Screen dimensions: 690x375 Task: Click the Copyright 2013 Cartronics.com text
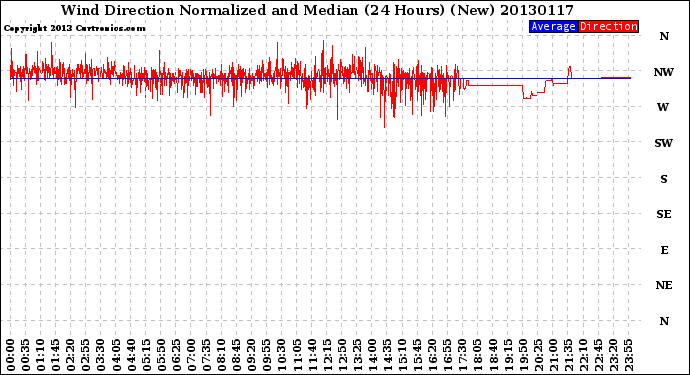click(x=74, y=28)
